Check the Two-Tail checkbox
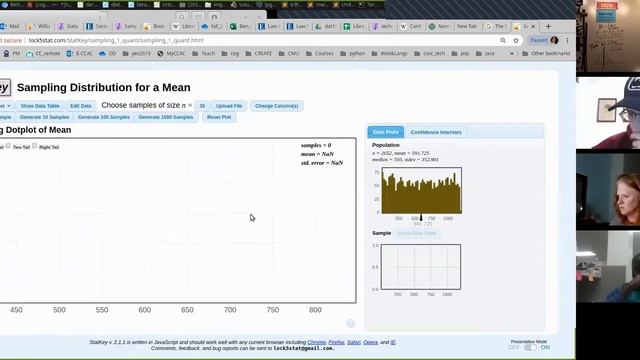Screen dimensions: 640x360 coord(8,146)
